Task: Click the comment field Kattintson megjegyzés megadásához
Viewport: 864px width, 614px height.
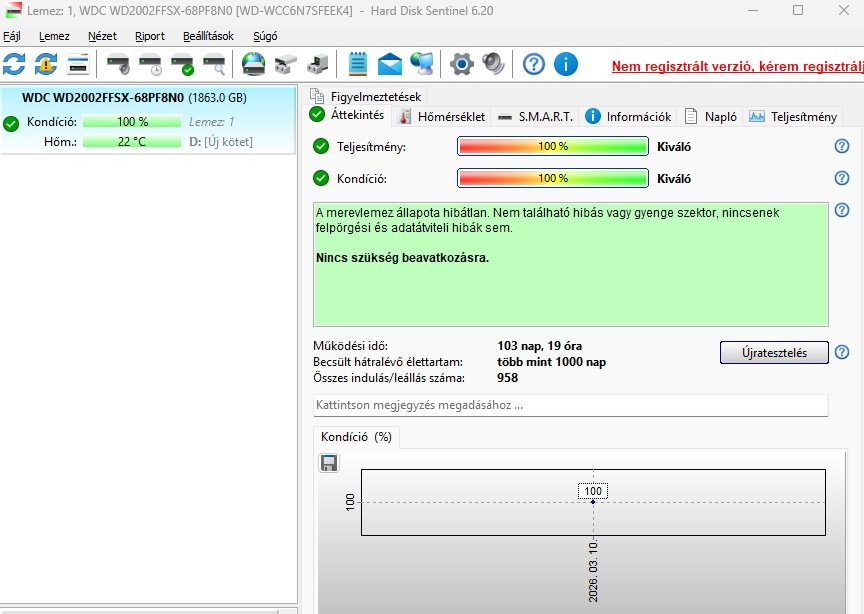Action: pos(570,405)
